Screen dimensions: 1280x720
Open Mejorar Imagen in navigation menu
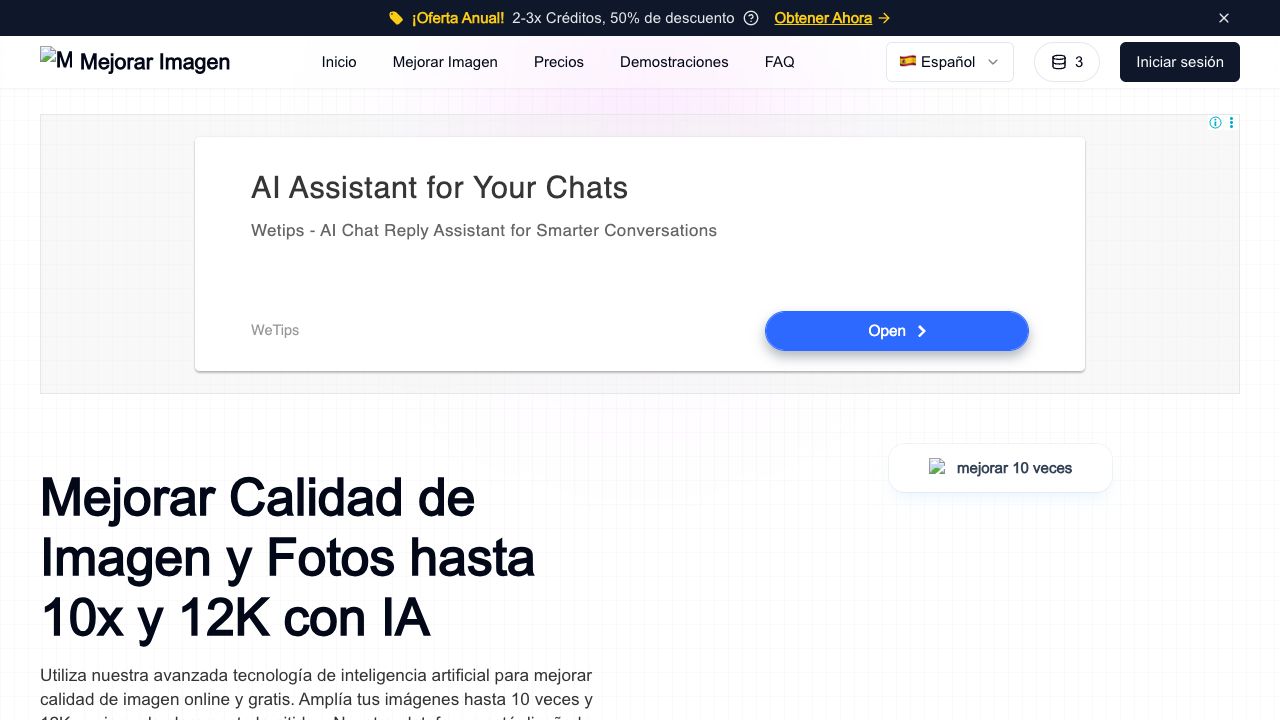(x=445, y=62)
